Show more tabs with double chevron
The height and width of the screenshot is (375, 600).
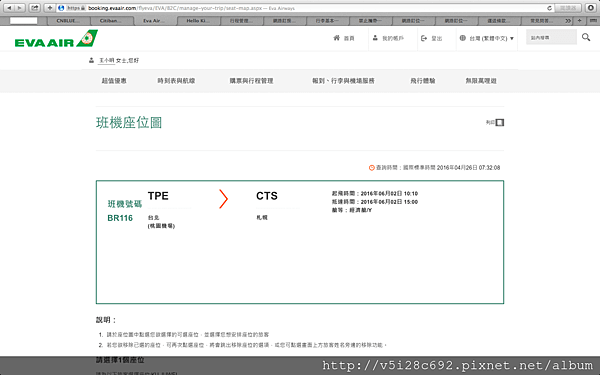tap(568, 21)
